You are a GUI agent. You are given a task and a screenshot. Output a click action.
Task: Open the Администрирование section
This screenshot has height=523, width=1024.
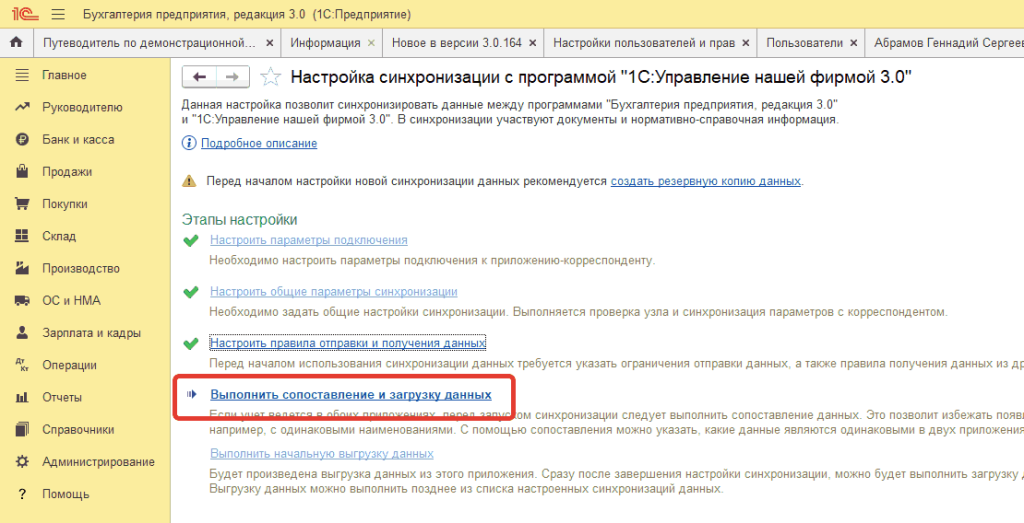tap(98, 462)
